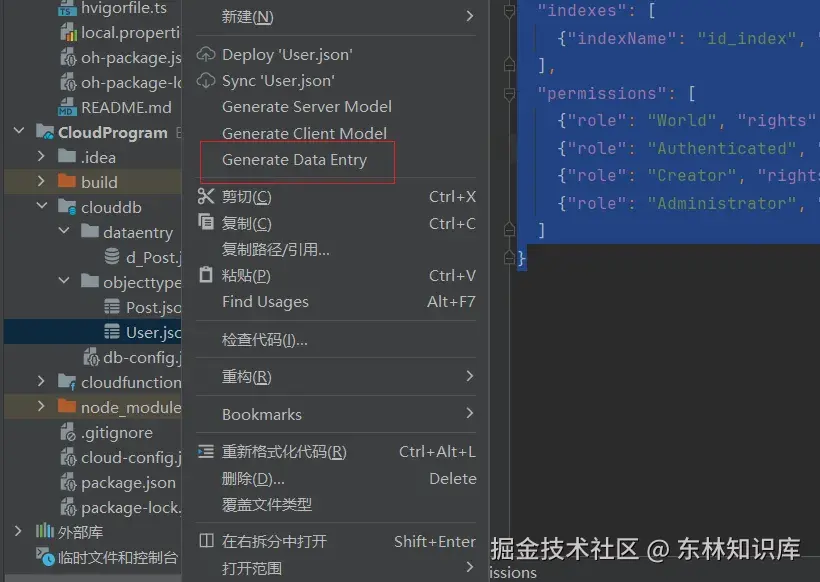Click the reformat code icon
This screenshot has width=820, height=582.
[206, 451]
